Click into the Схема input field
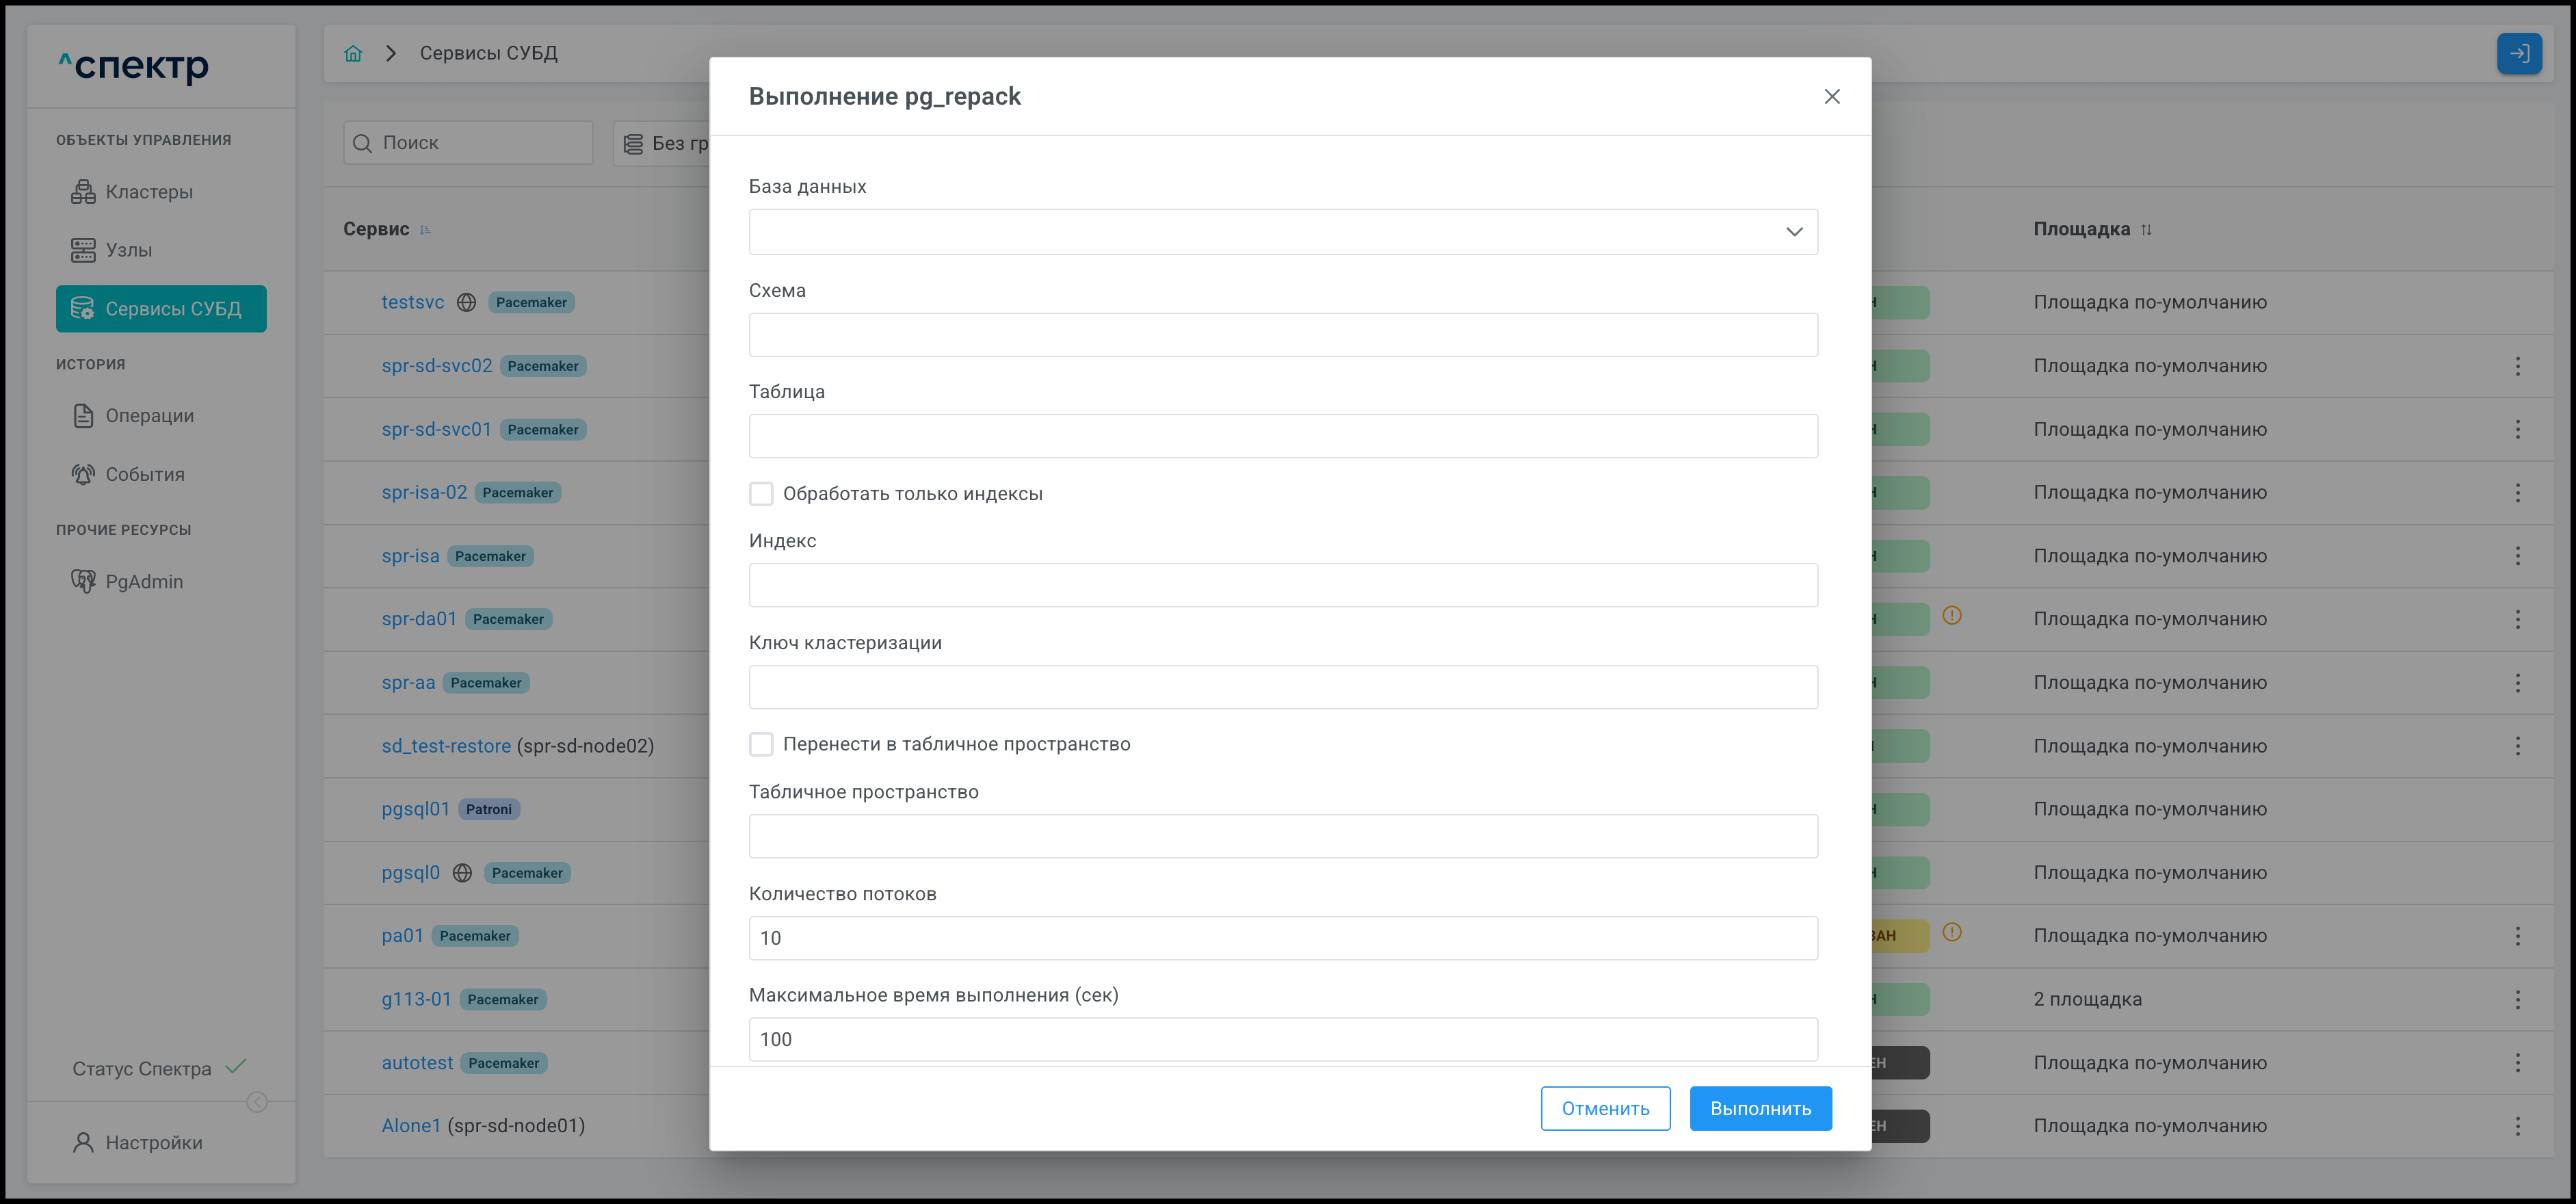Screen dimensions: 2576x1204 pyautogui.click(x=1282, y=334)
